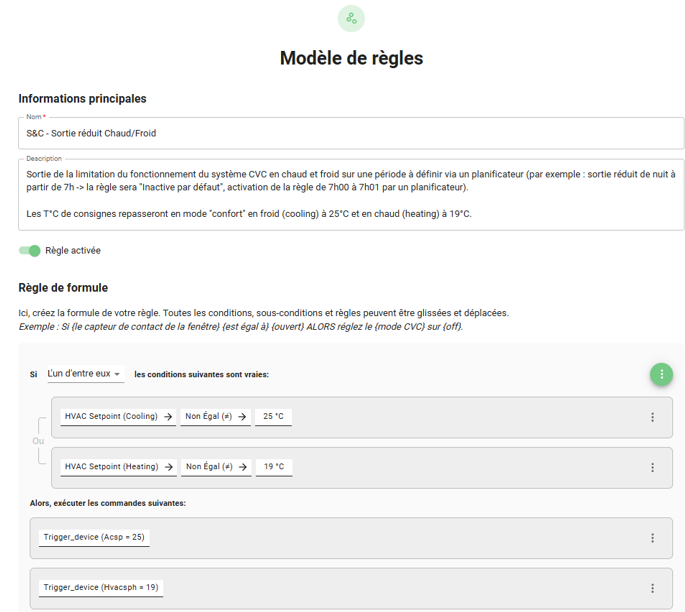
Task: Edit the 19 °C condition value
Action: click(273, 467)
